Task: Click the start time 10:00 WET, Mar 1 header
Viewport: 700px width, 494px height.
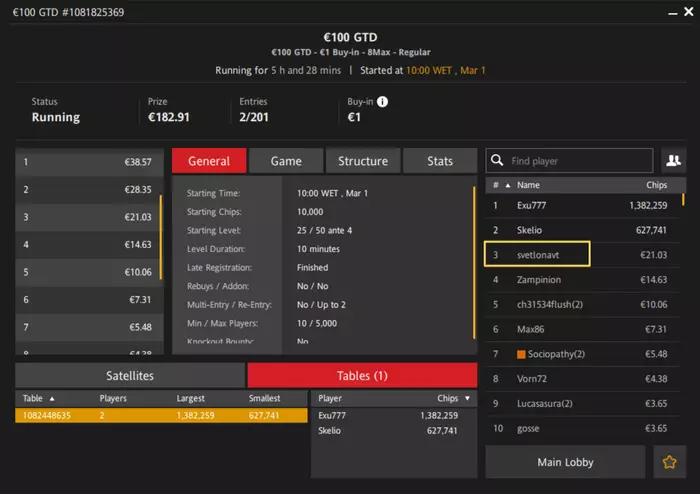Action: click(x=445, y=71)
